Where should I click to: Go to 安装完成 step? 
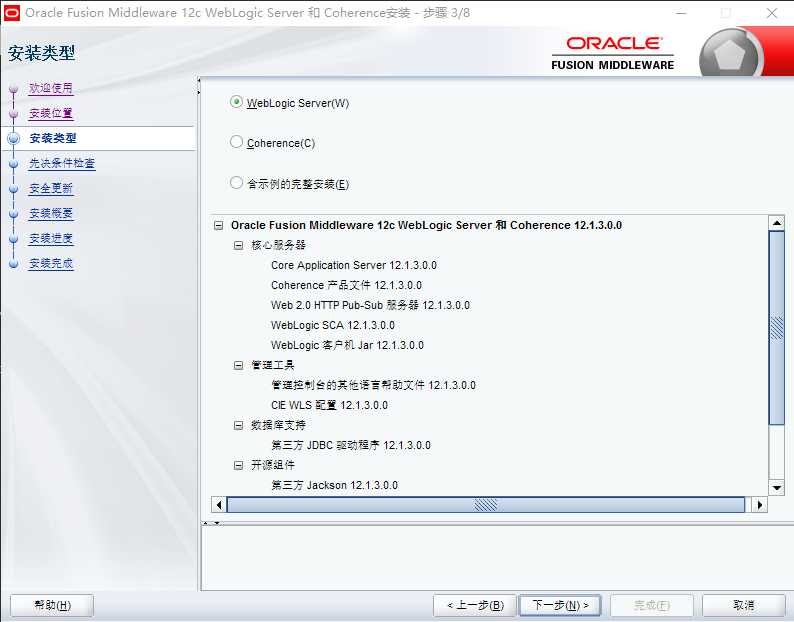pos(51,263)
